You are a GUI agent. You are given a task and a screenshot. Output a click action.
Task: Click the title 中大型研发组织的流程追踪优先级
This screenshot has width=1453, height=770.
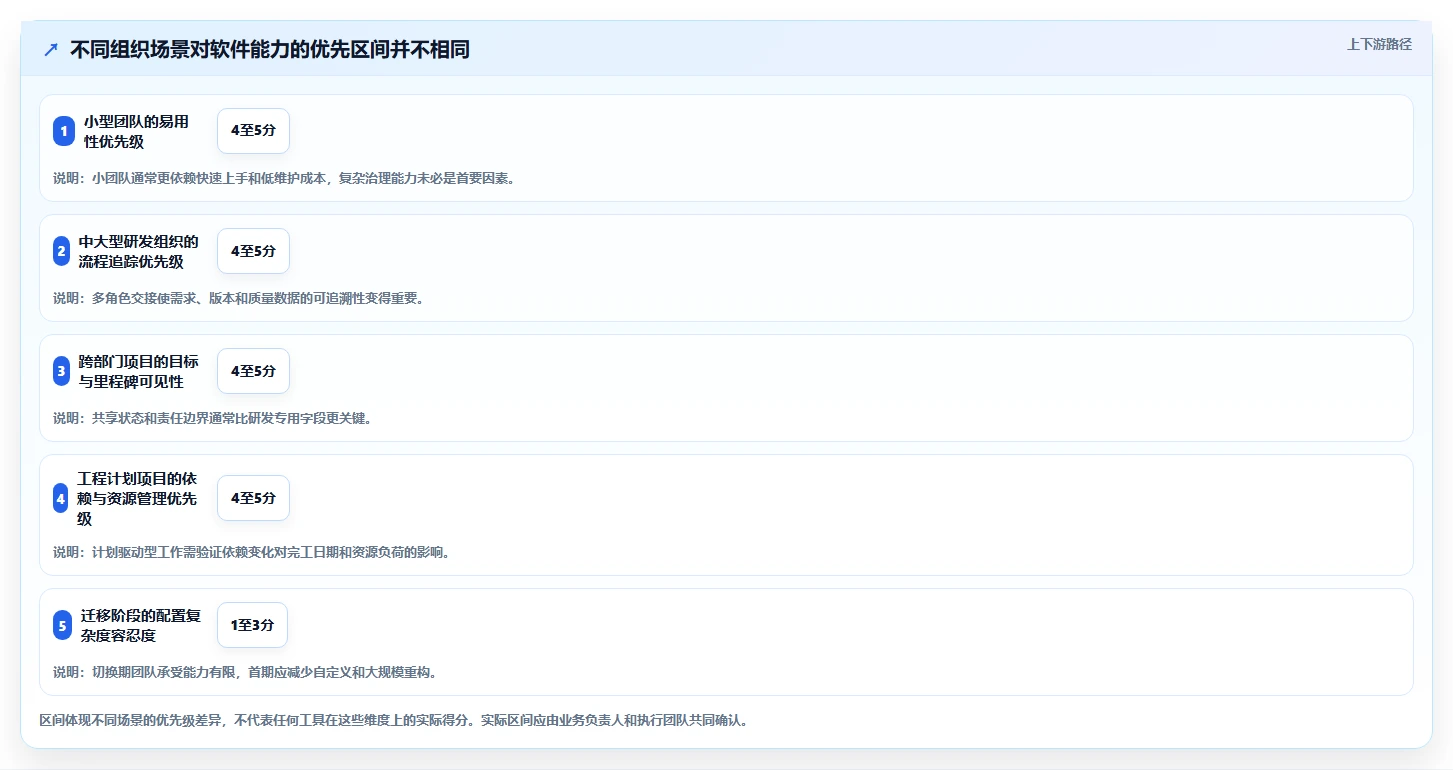(139, 251)
